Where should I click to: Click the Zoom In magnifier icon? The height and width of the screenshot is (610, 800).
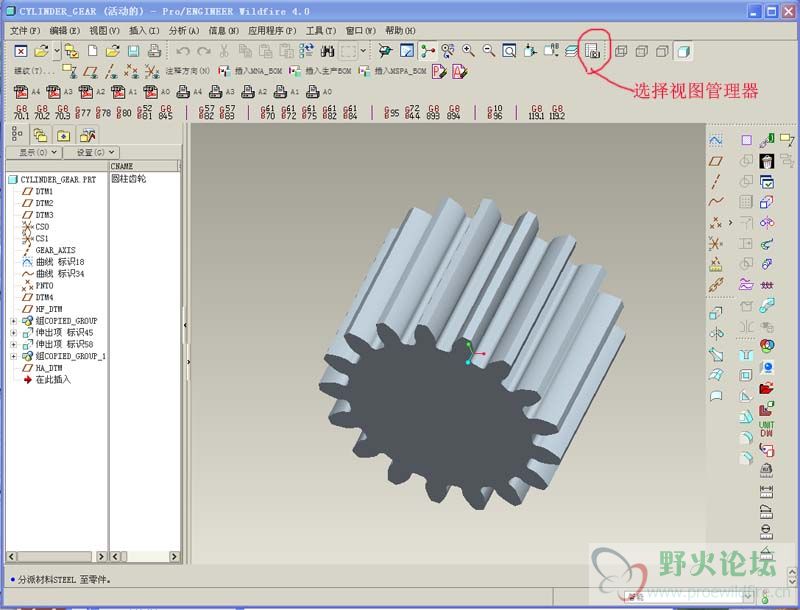[x=468, y=50]
